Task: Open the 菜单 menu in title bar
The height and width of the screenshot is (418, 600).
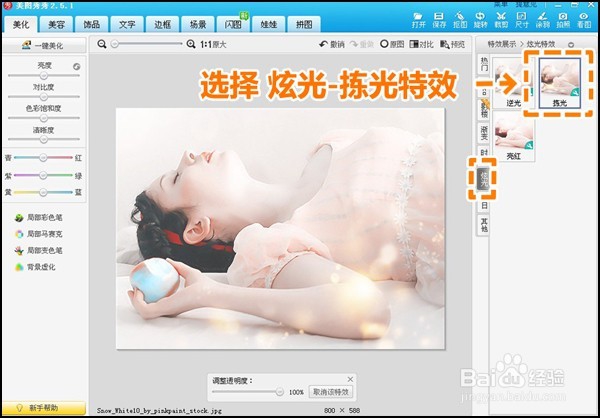Action: tap(502, 5)
